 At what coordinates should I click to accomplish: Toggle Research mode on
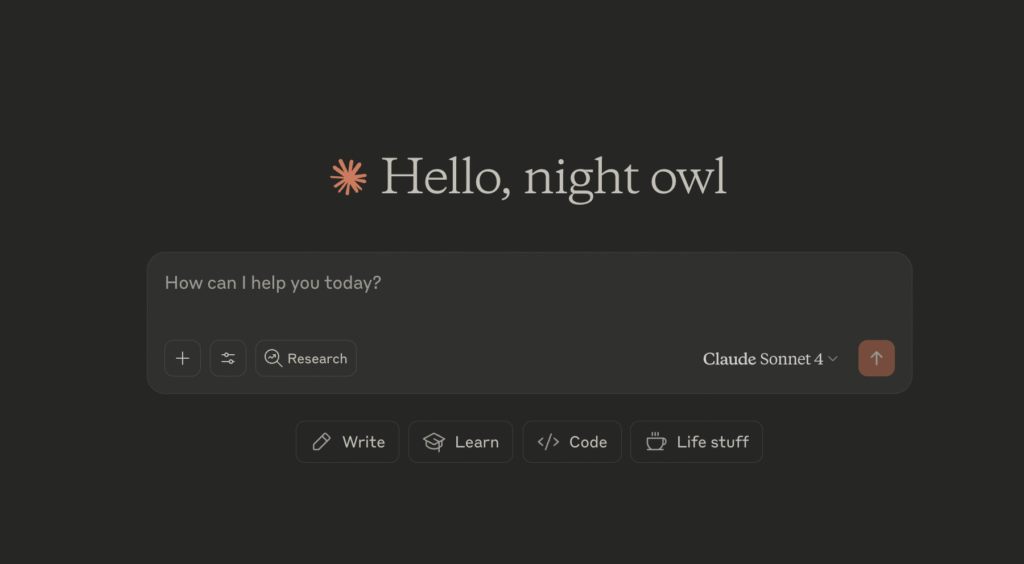[x=306, y=358]
